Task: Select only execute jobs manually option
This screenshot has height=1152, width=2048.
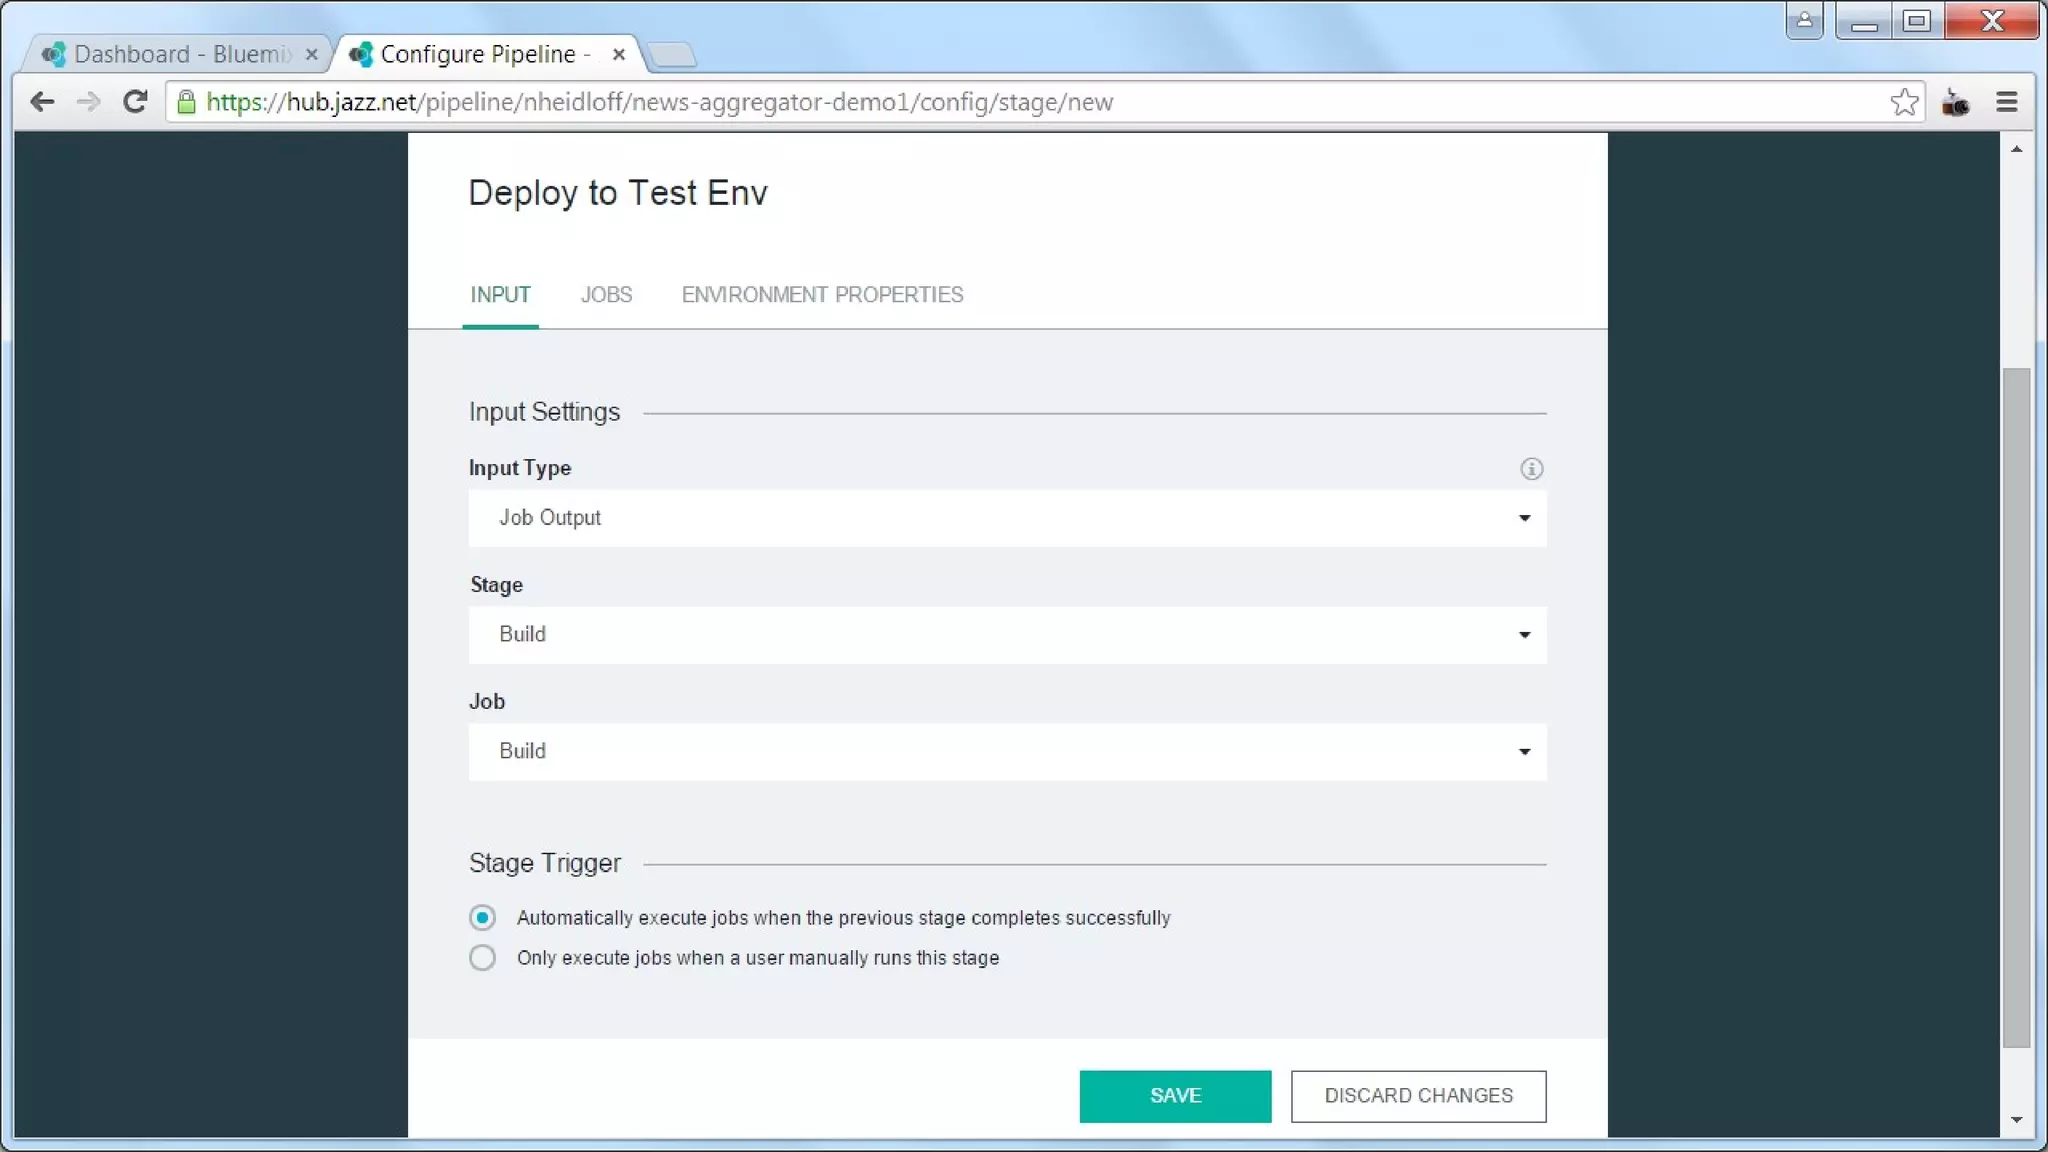Action: (482, 958)
